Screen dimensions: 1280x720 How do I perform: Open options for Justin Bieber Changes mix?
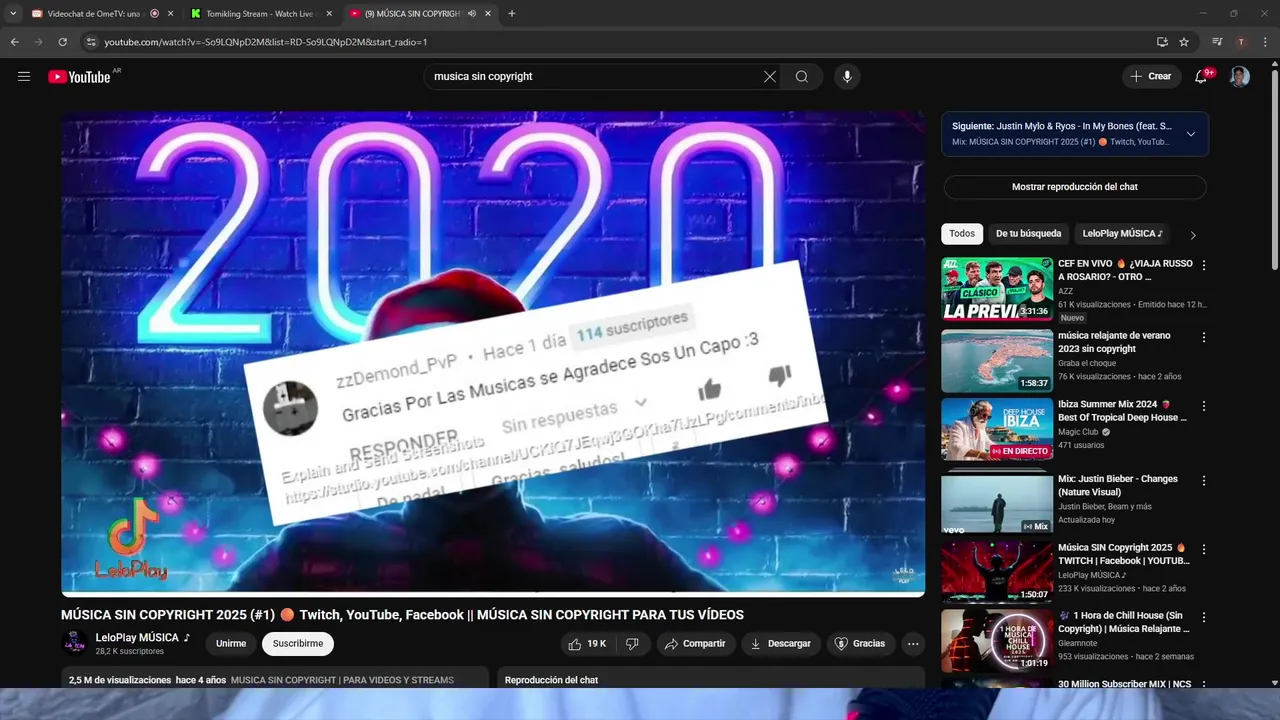tap(1204, 480)
